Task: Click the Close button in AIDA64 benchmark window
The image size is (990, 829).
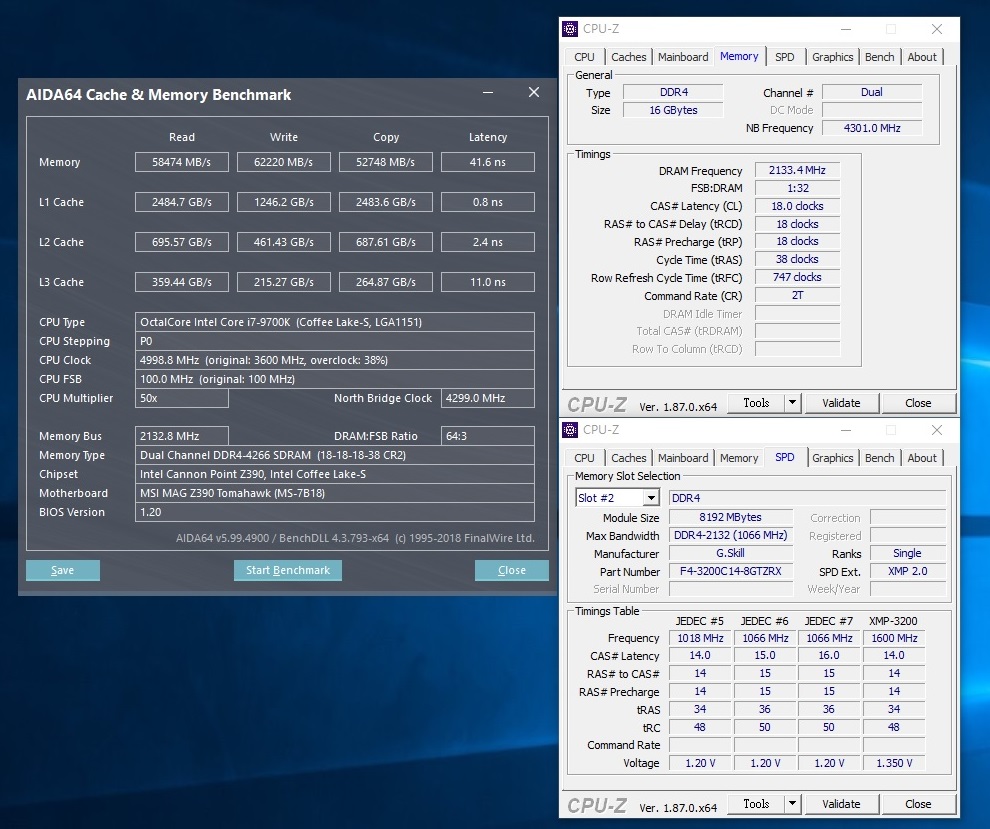Action: coord(511,570)
